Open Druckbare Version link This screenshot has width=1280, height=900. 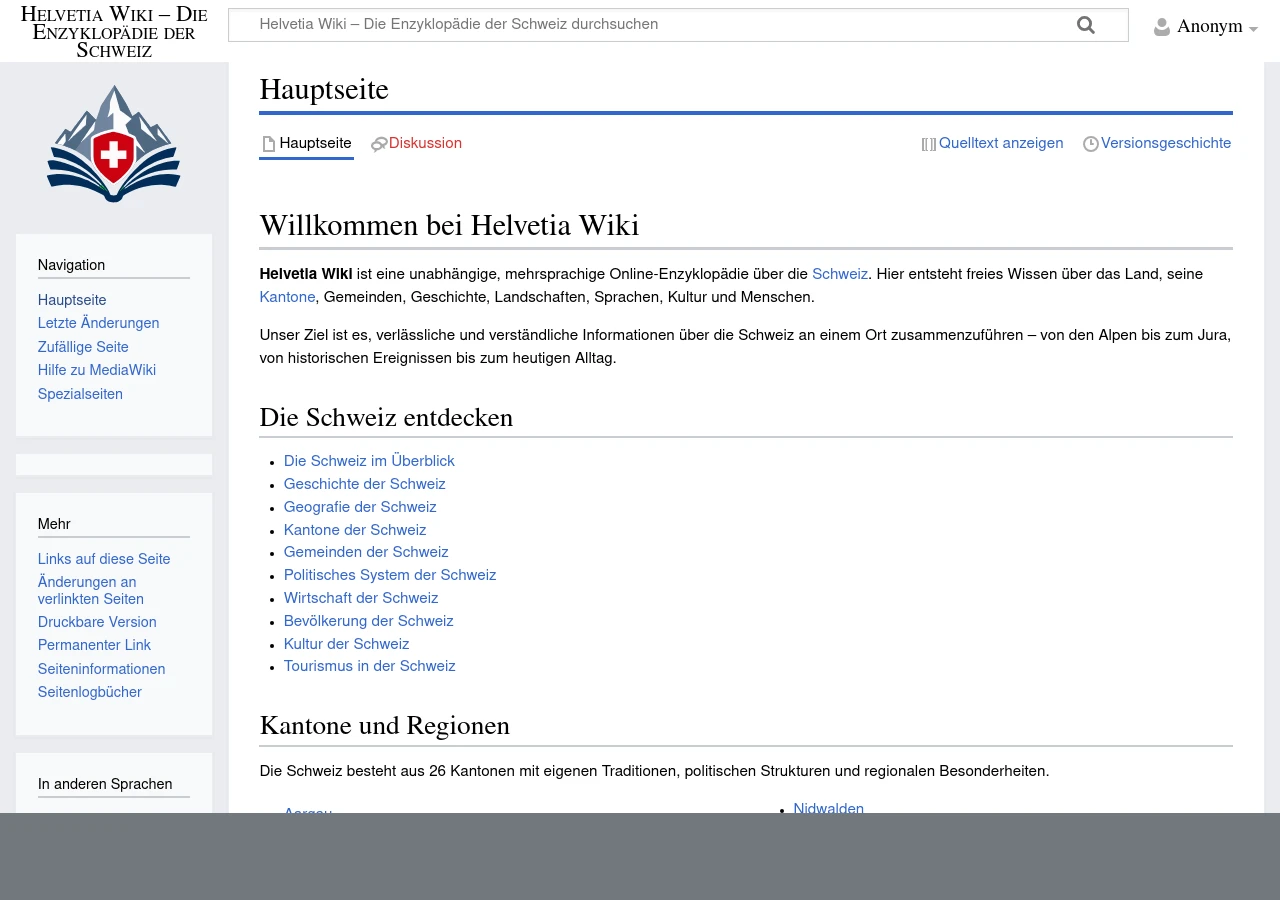tap(97, 623)
